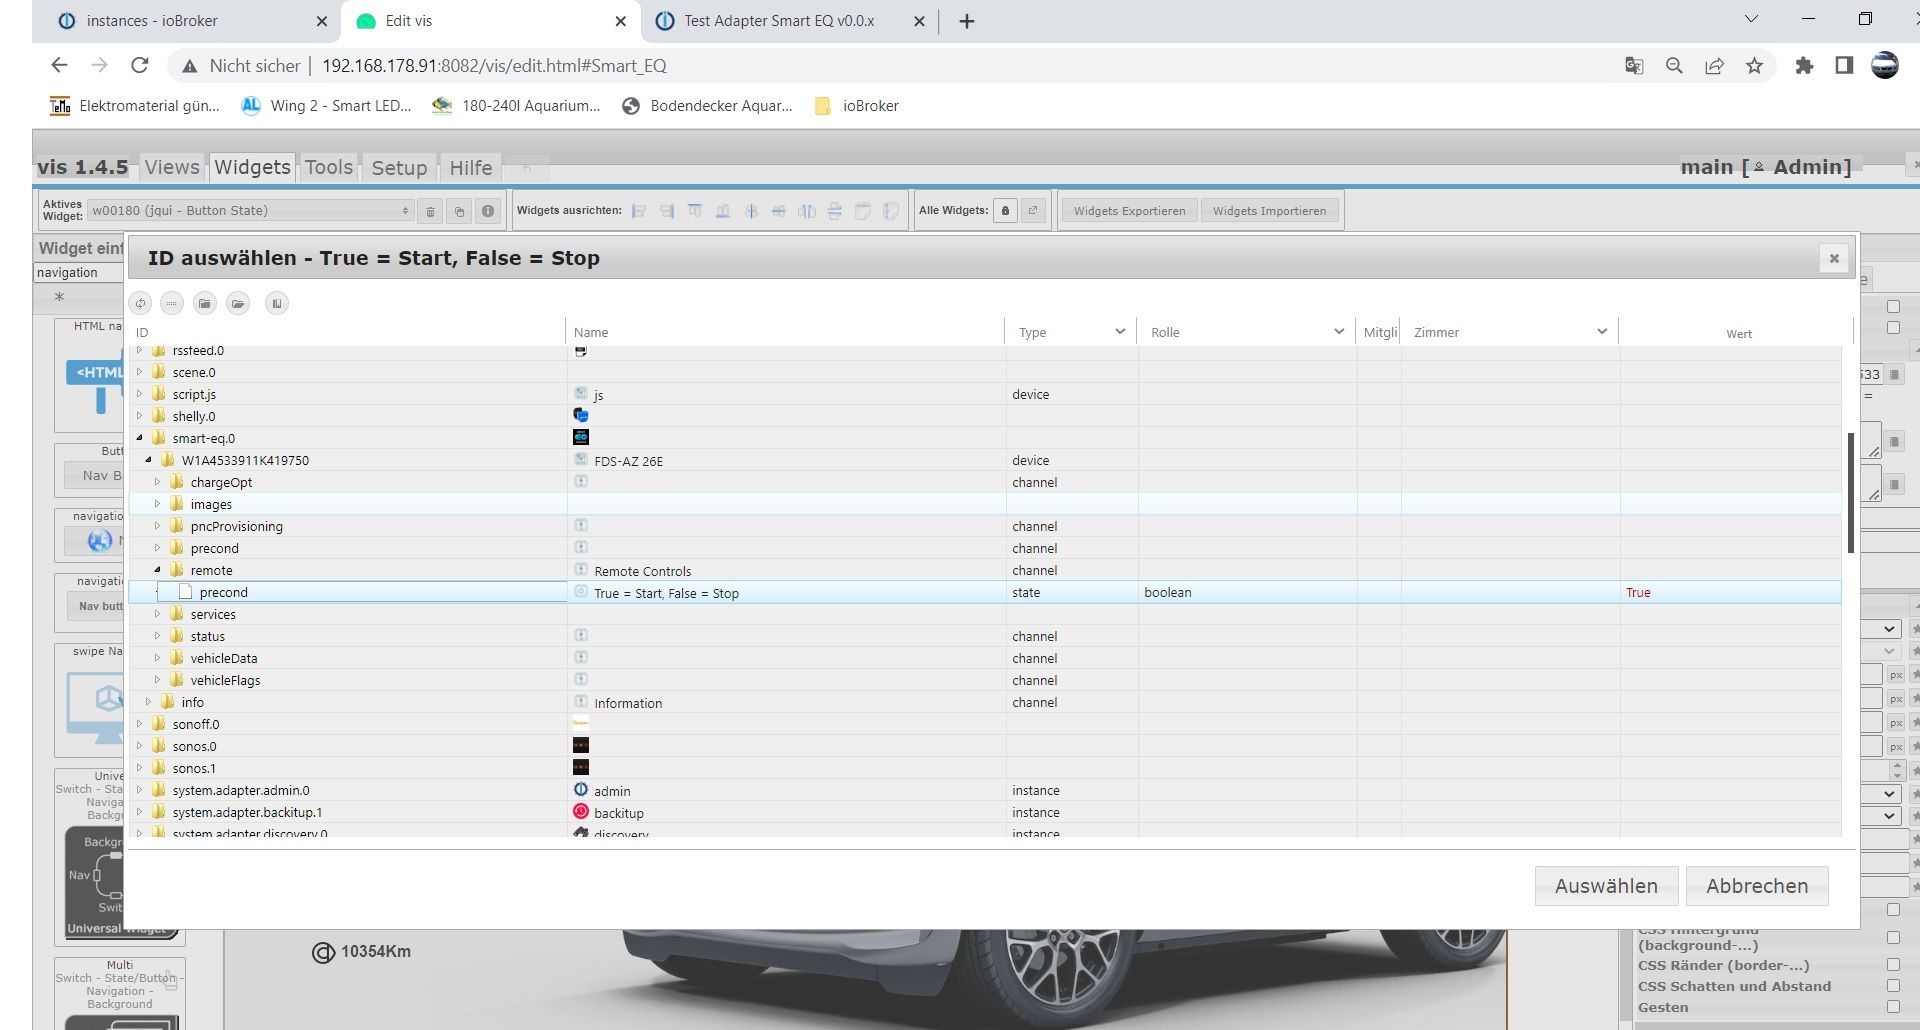The image size is (1920, 1030).
Task: Click export icon next to Alle Widgets lock
Action: coord(1033,211)
